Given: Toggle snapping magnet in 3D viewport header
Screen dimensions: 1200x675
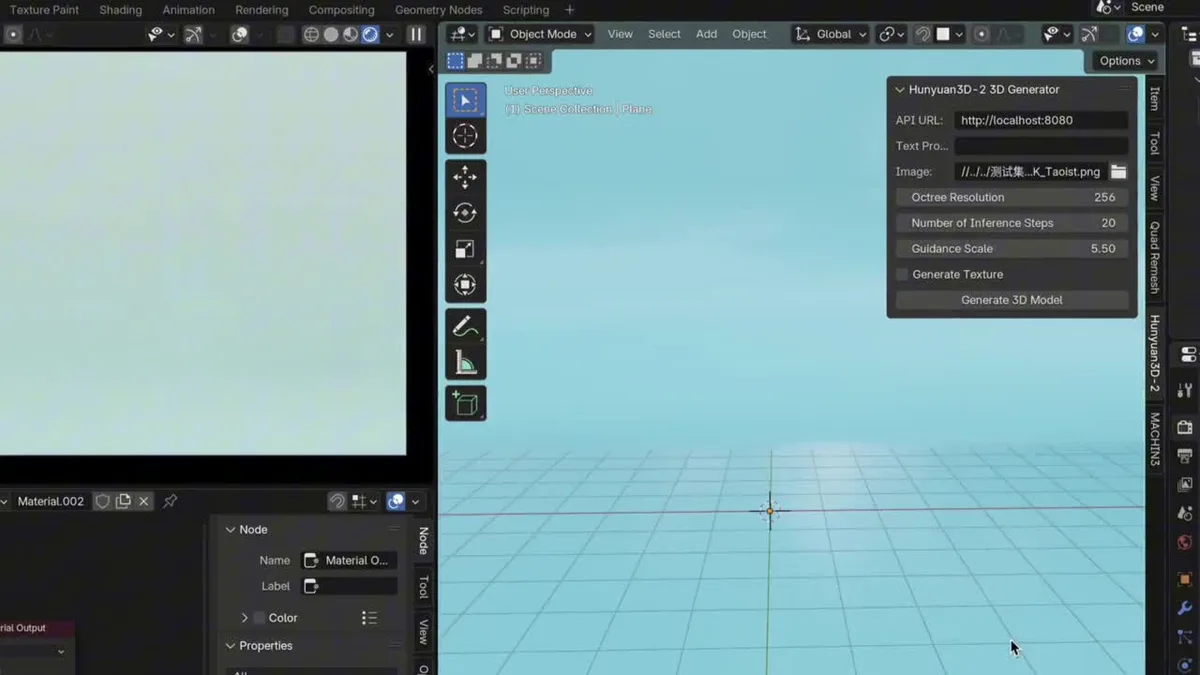Looking at the screenshot, I should [x=923, y=34].
